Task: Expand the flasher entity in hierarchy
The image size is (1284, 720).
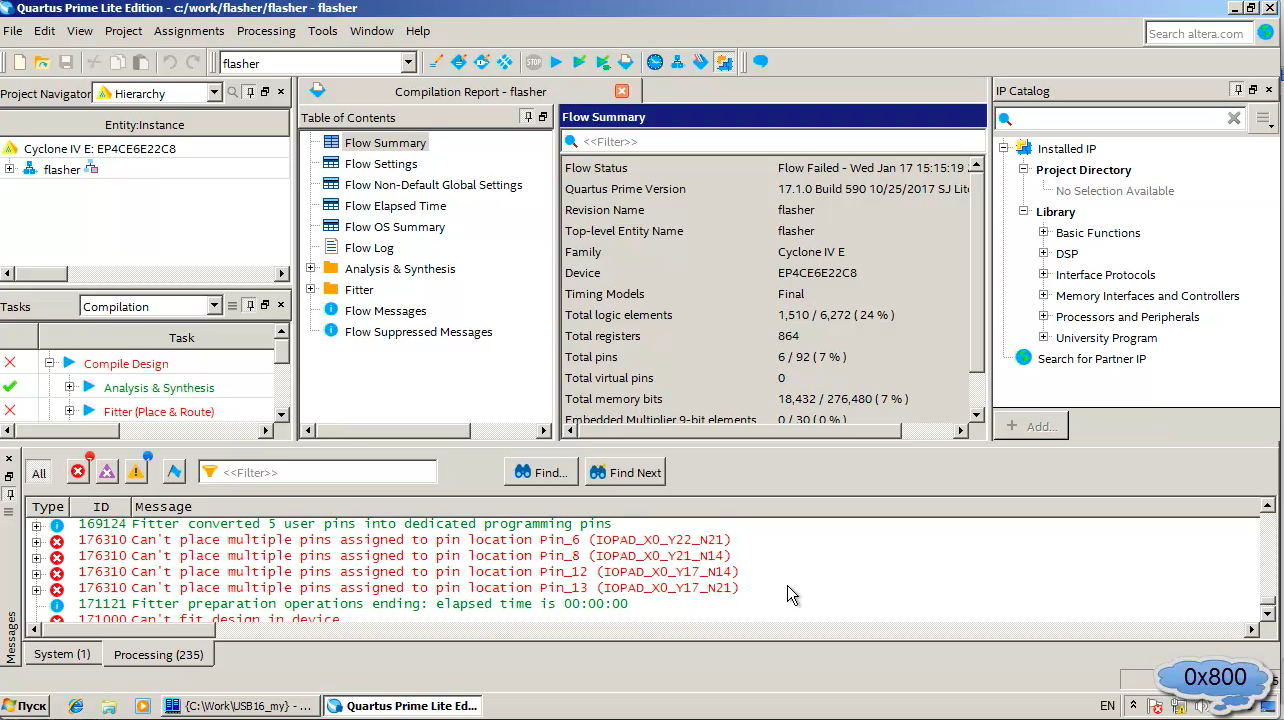Action: [9, 169]
